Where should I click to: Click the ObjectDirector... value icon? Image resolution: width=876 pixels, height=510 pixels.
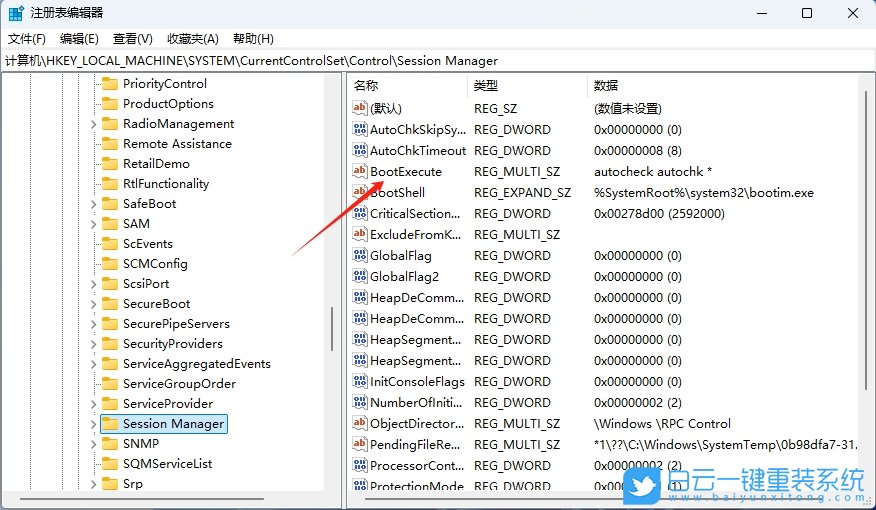(360, 423)
